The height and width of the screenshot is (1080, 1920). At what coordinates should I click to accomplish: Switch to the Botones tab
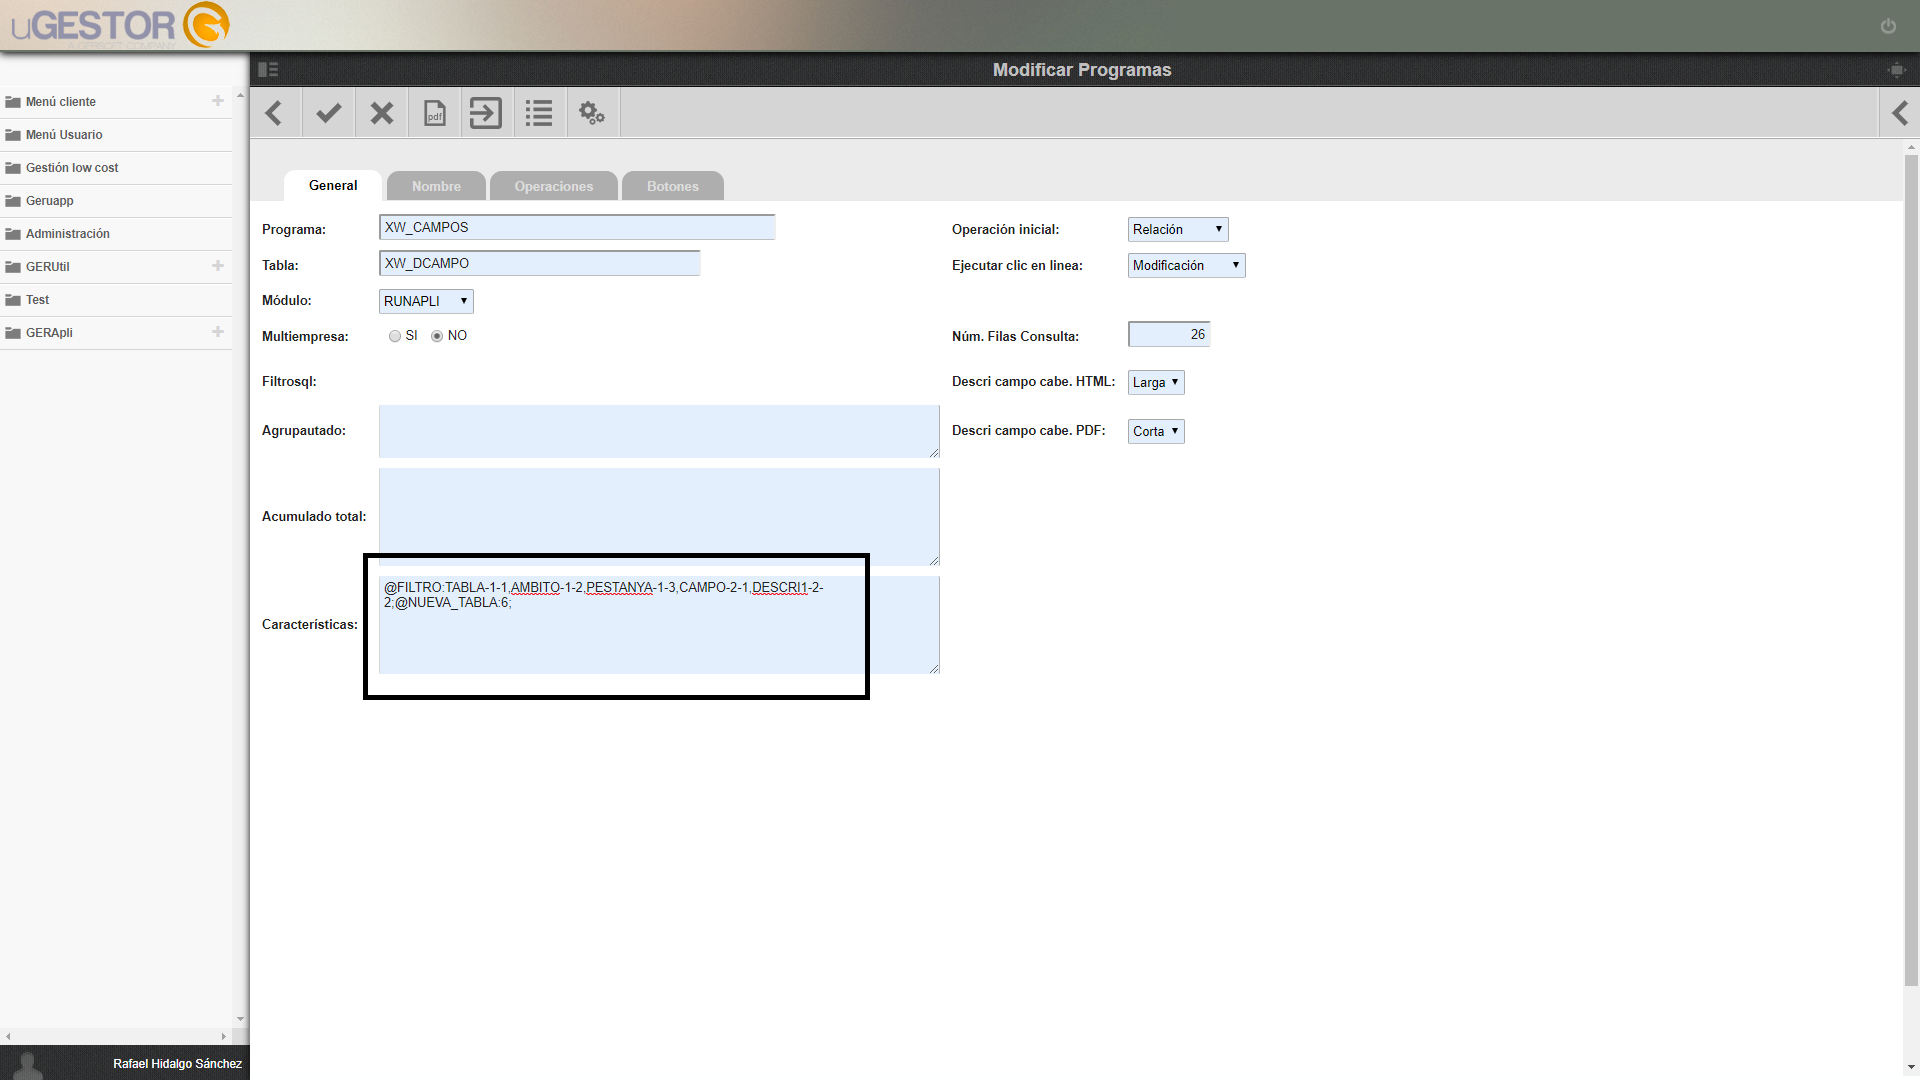pyautogui.click(x=673, y=187)
